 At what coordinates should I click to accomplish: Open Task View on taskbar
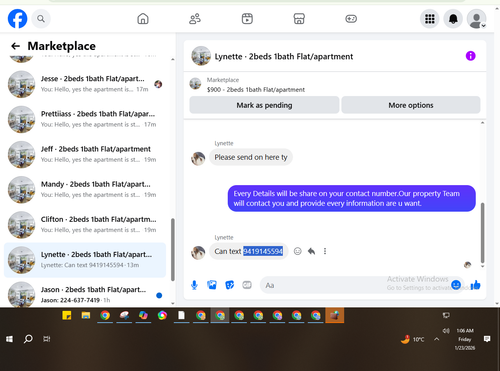point(47,339)
